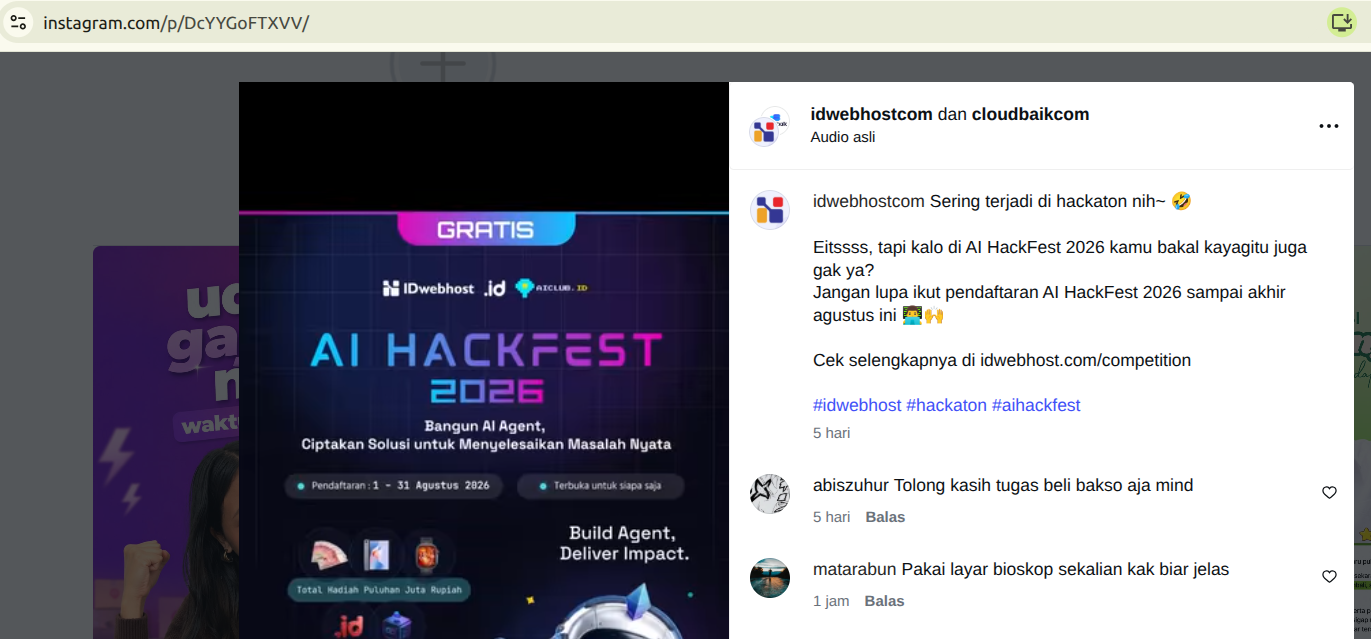Image resolution: width=1371 pixels, height=639 pixels.
Task: Reply to matarabun's comment with Balas
Action: 885,601
